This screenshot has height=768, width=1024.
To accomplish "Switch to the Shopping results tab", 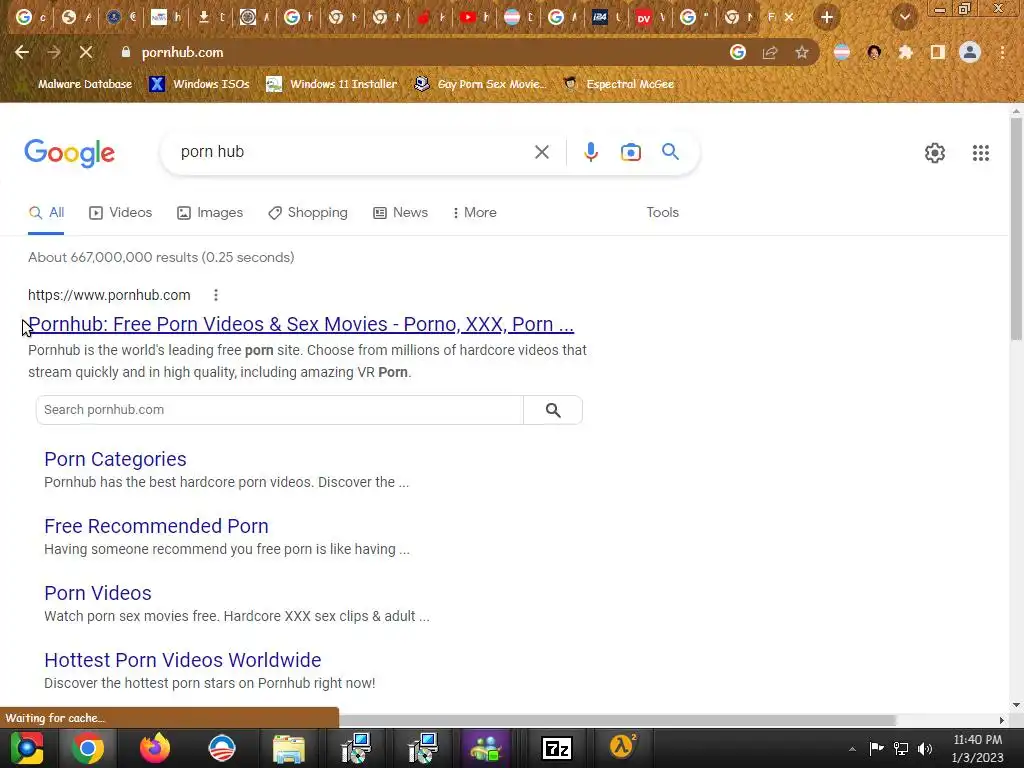I will click(308, 213).
